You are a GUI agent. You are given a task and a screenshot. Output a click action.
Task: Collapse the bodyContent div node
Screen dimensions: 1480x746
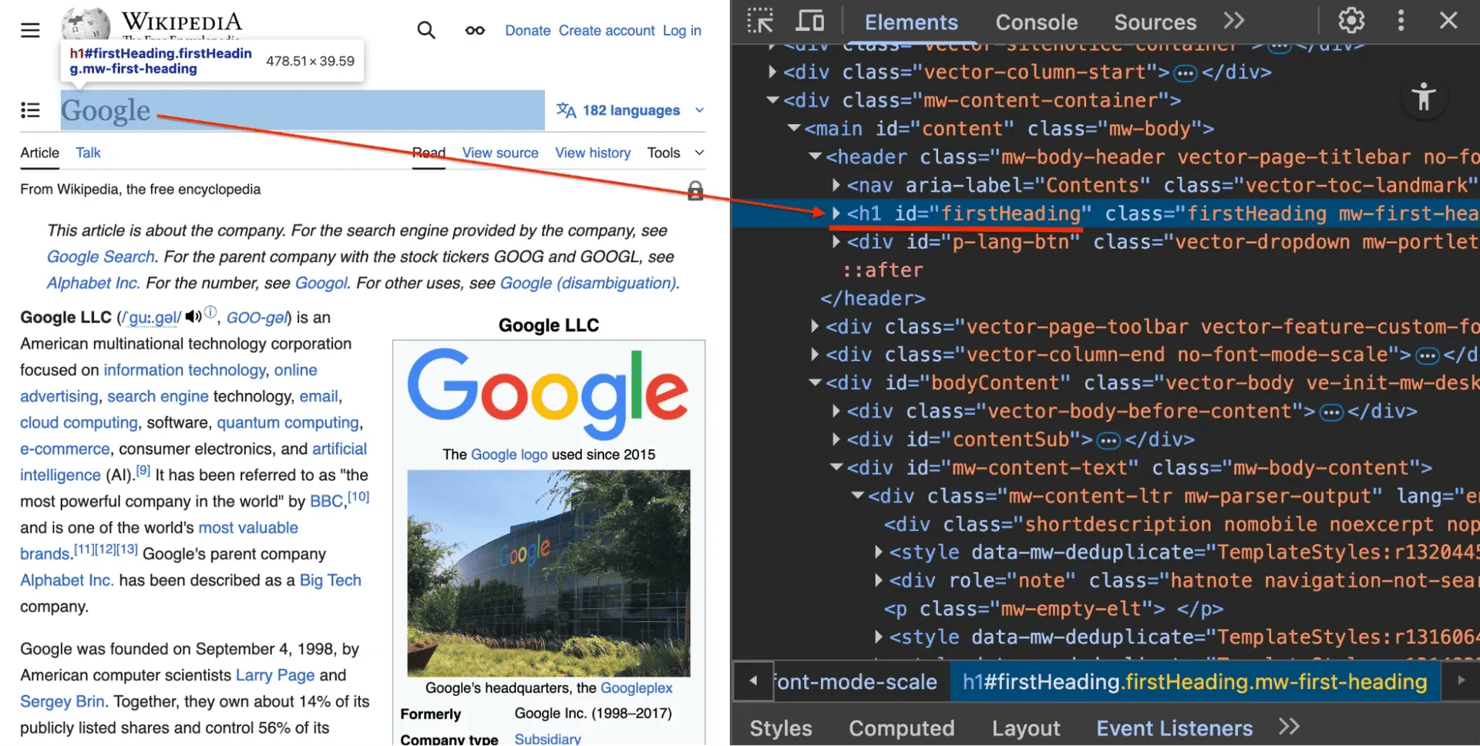point(815,383)
